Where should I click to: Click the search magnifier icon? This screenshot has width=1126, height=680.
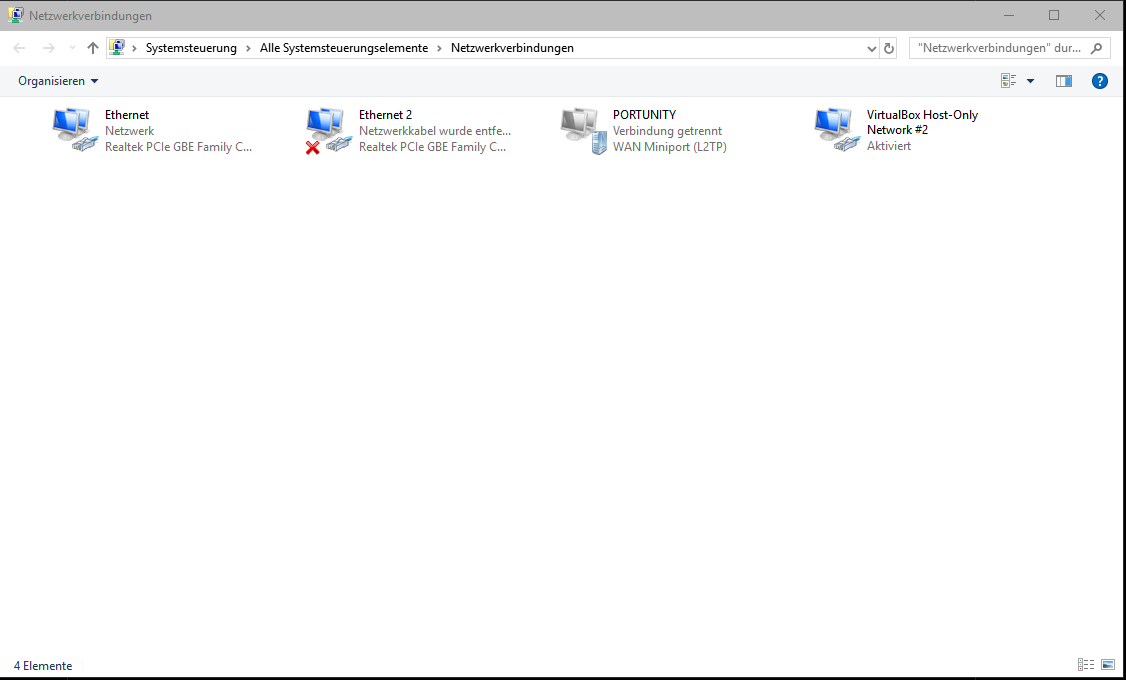(1096, 48)
